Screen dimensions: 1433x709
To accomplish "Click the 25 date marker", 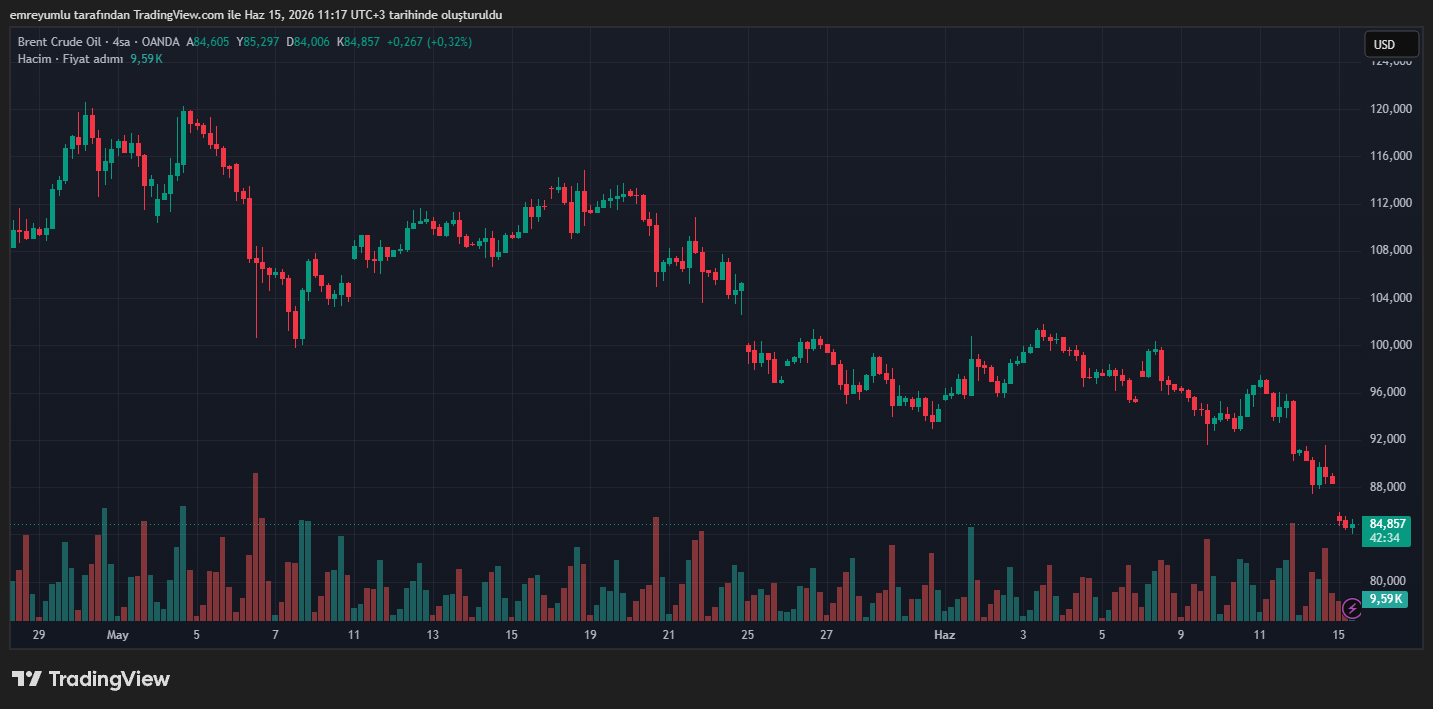I will pyautogui.click(x=748, y=635).
